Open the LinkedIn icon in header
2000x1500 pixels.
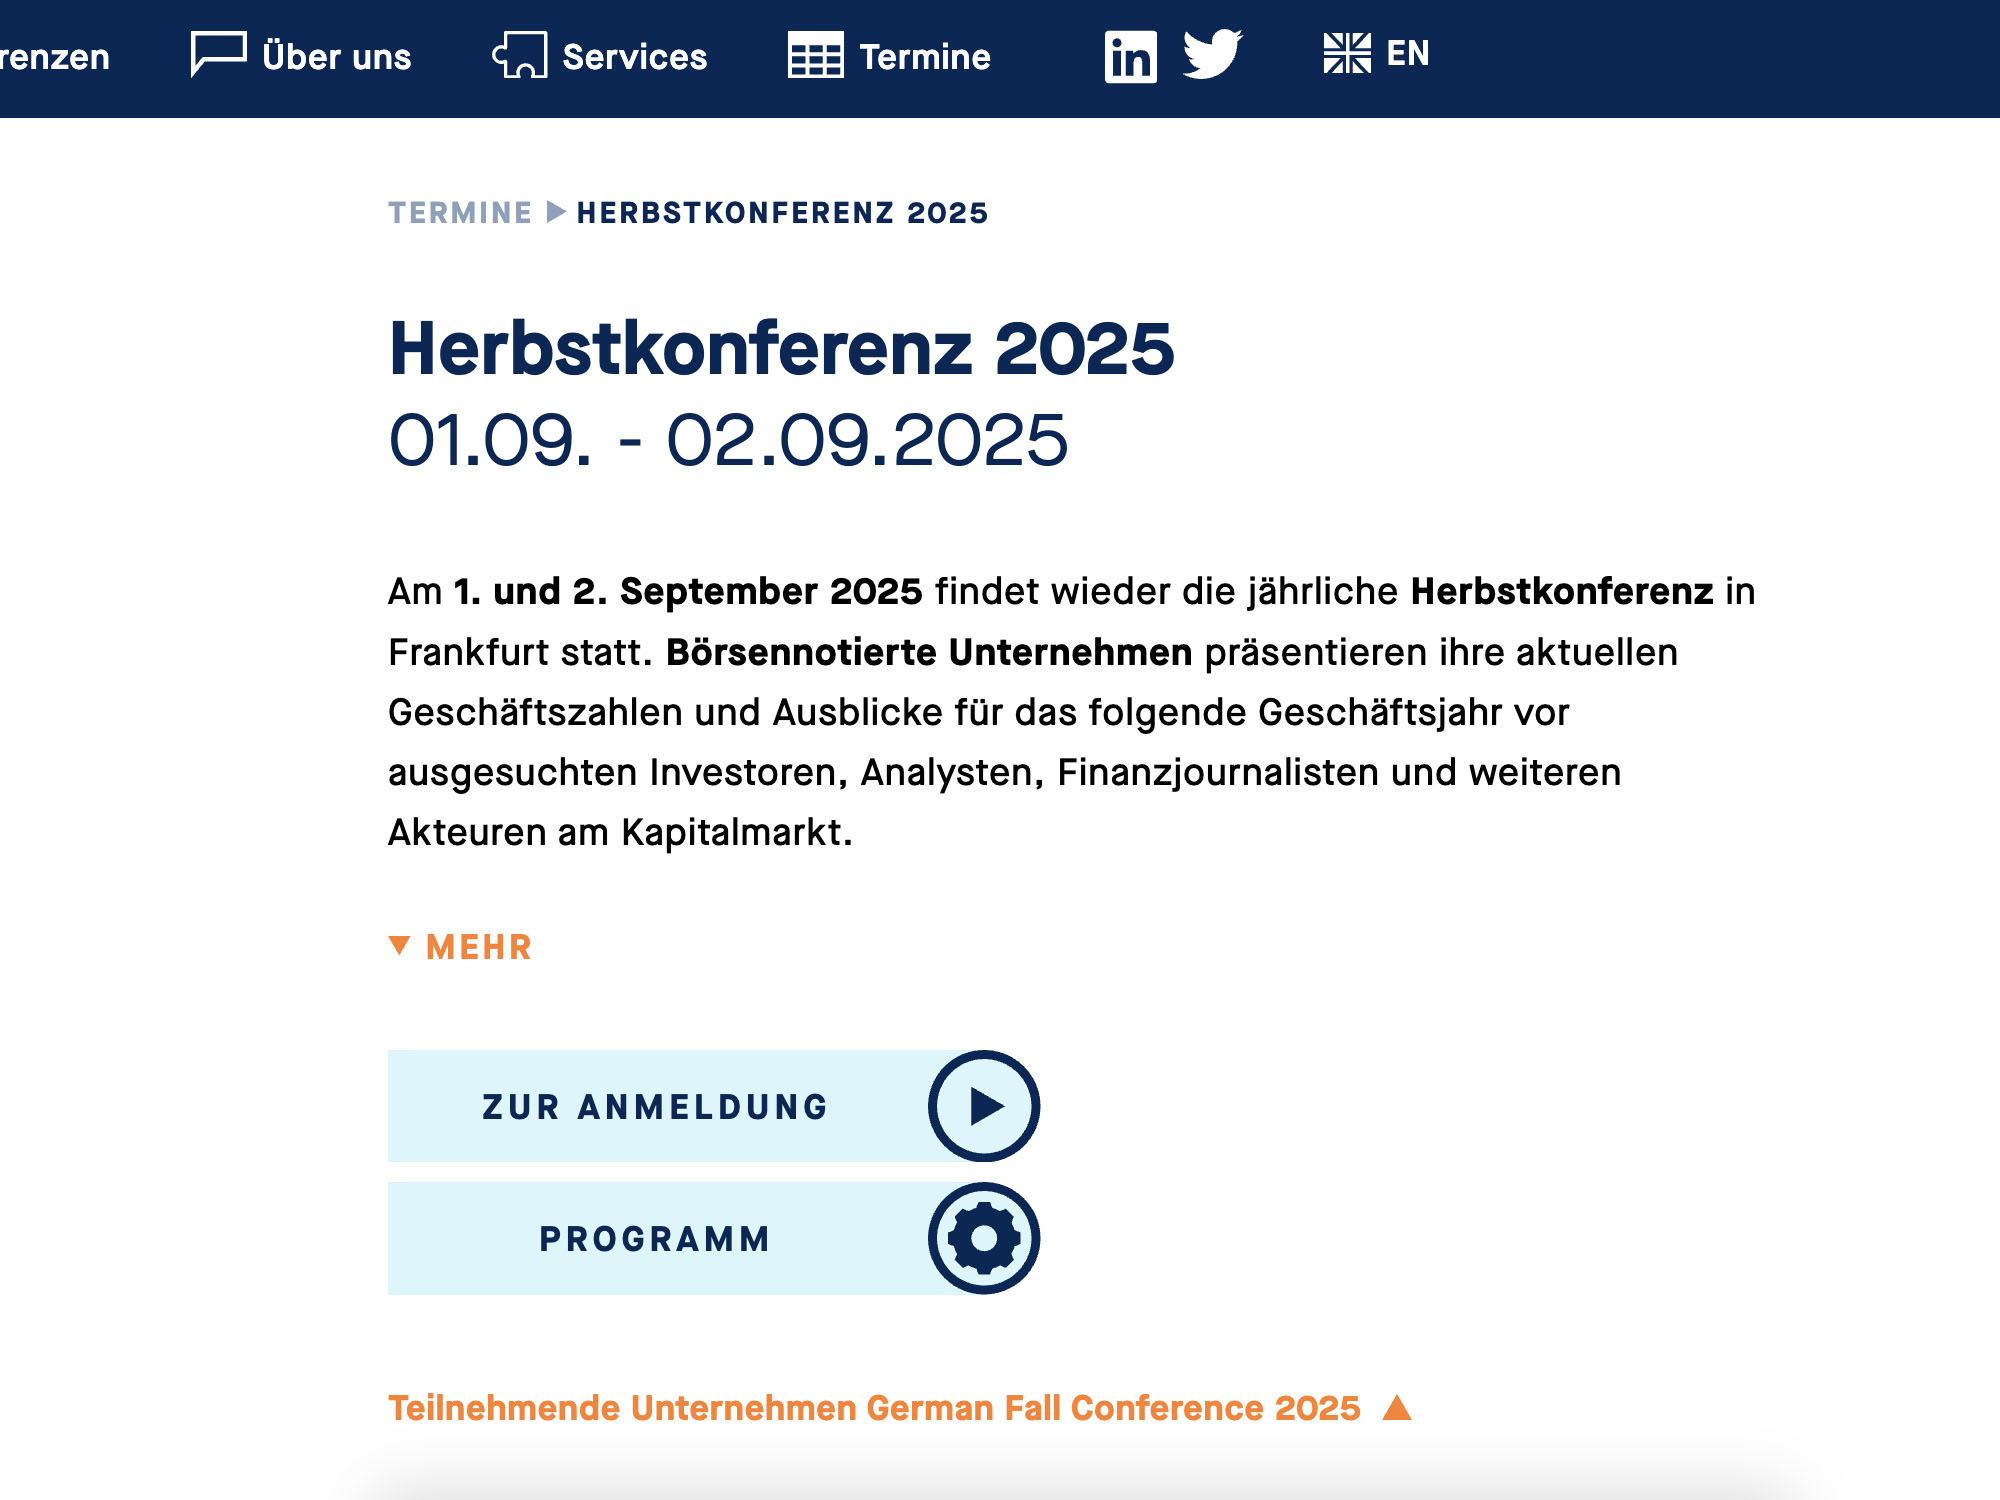pos(1130,57)
